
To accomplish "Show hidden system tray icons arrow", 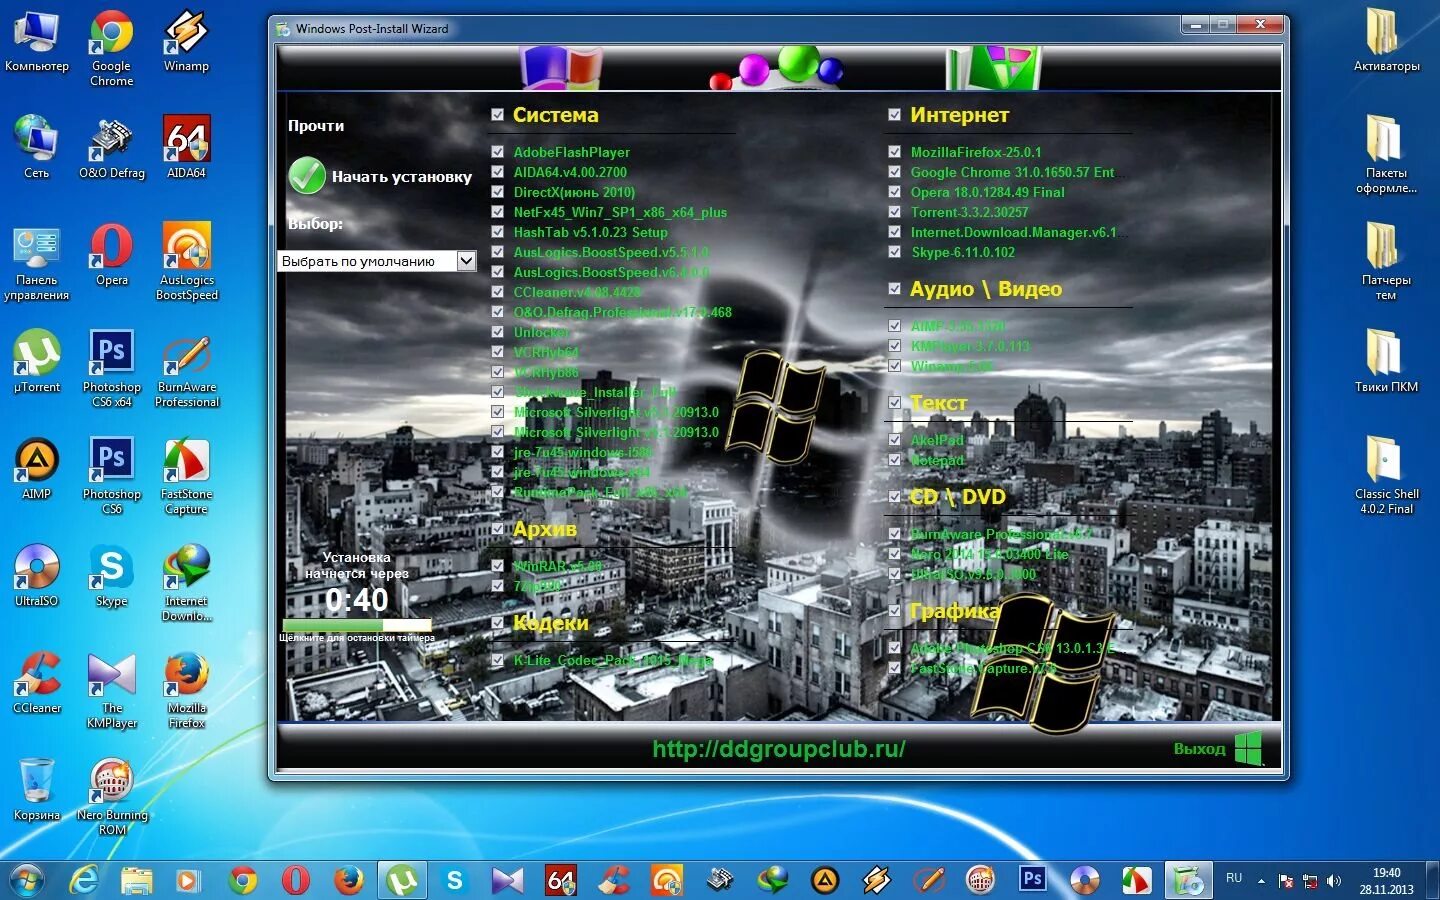I will point(1261,881).
